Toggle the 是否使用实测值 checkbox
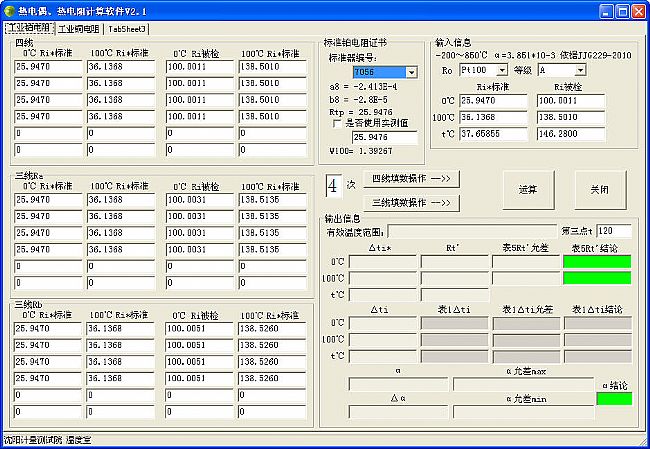650x449 pixels. tap(337, 124)
